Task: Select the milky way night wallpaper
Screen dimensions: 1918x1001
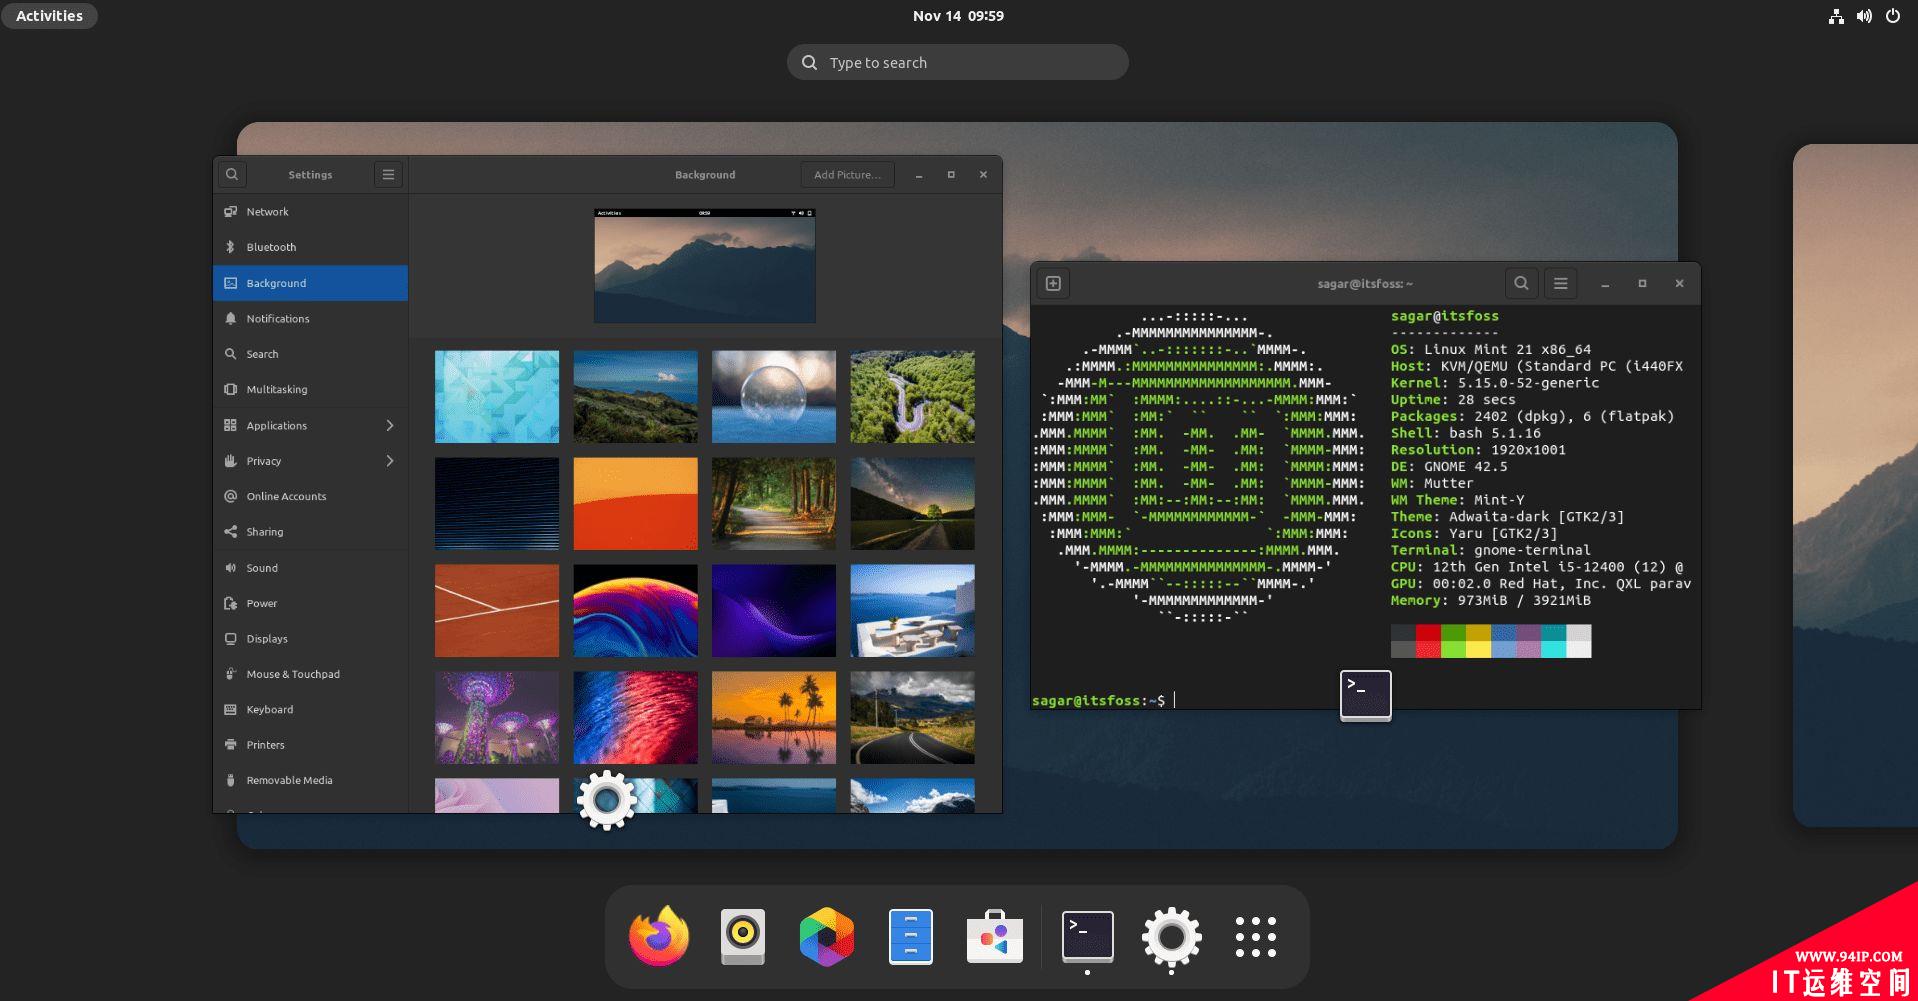Action: [x=913, y=504]
